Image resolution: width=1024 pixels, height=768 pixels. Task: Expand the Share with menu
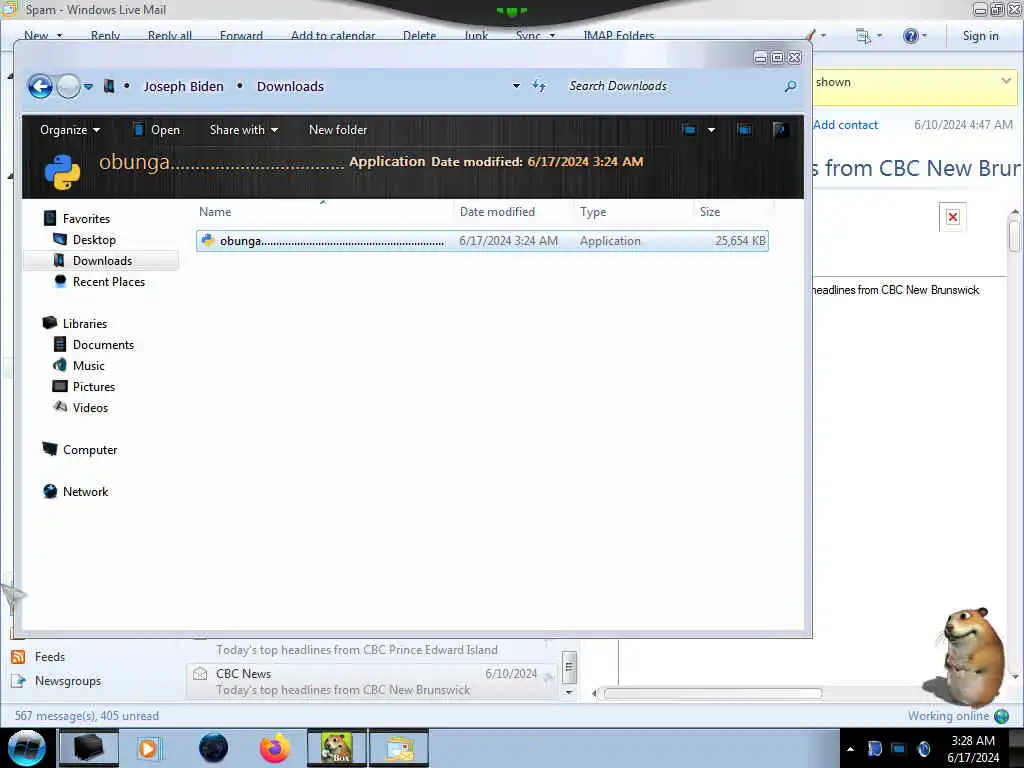click(x=244, y=130)
